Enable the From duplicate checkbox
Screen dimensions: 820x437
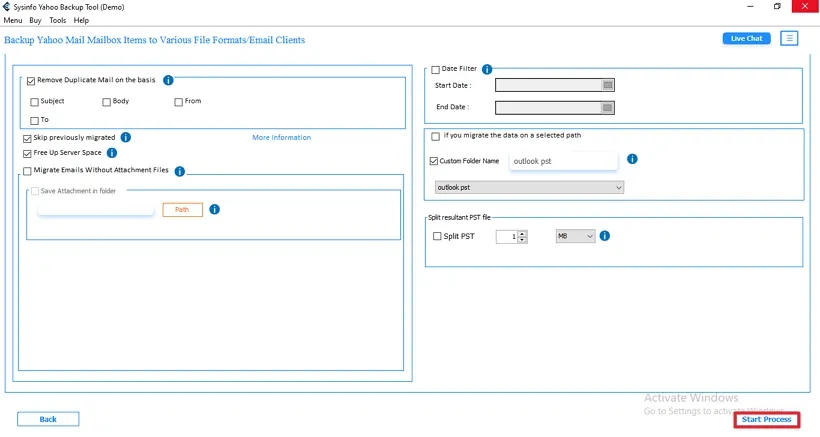(179, 102)
